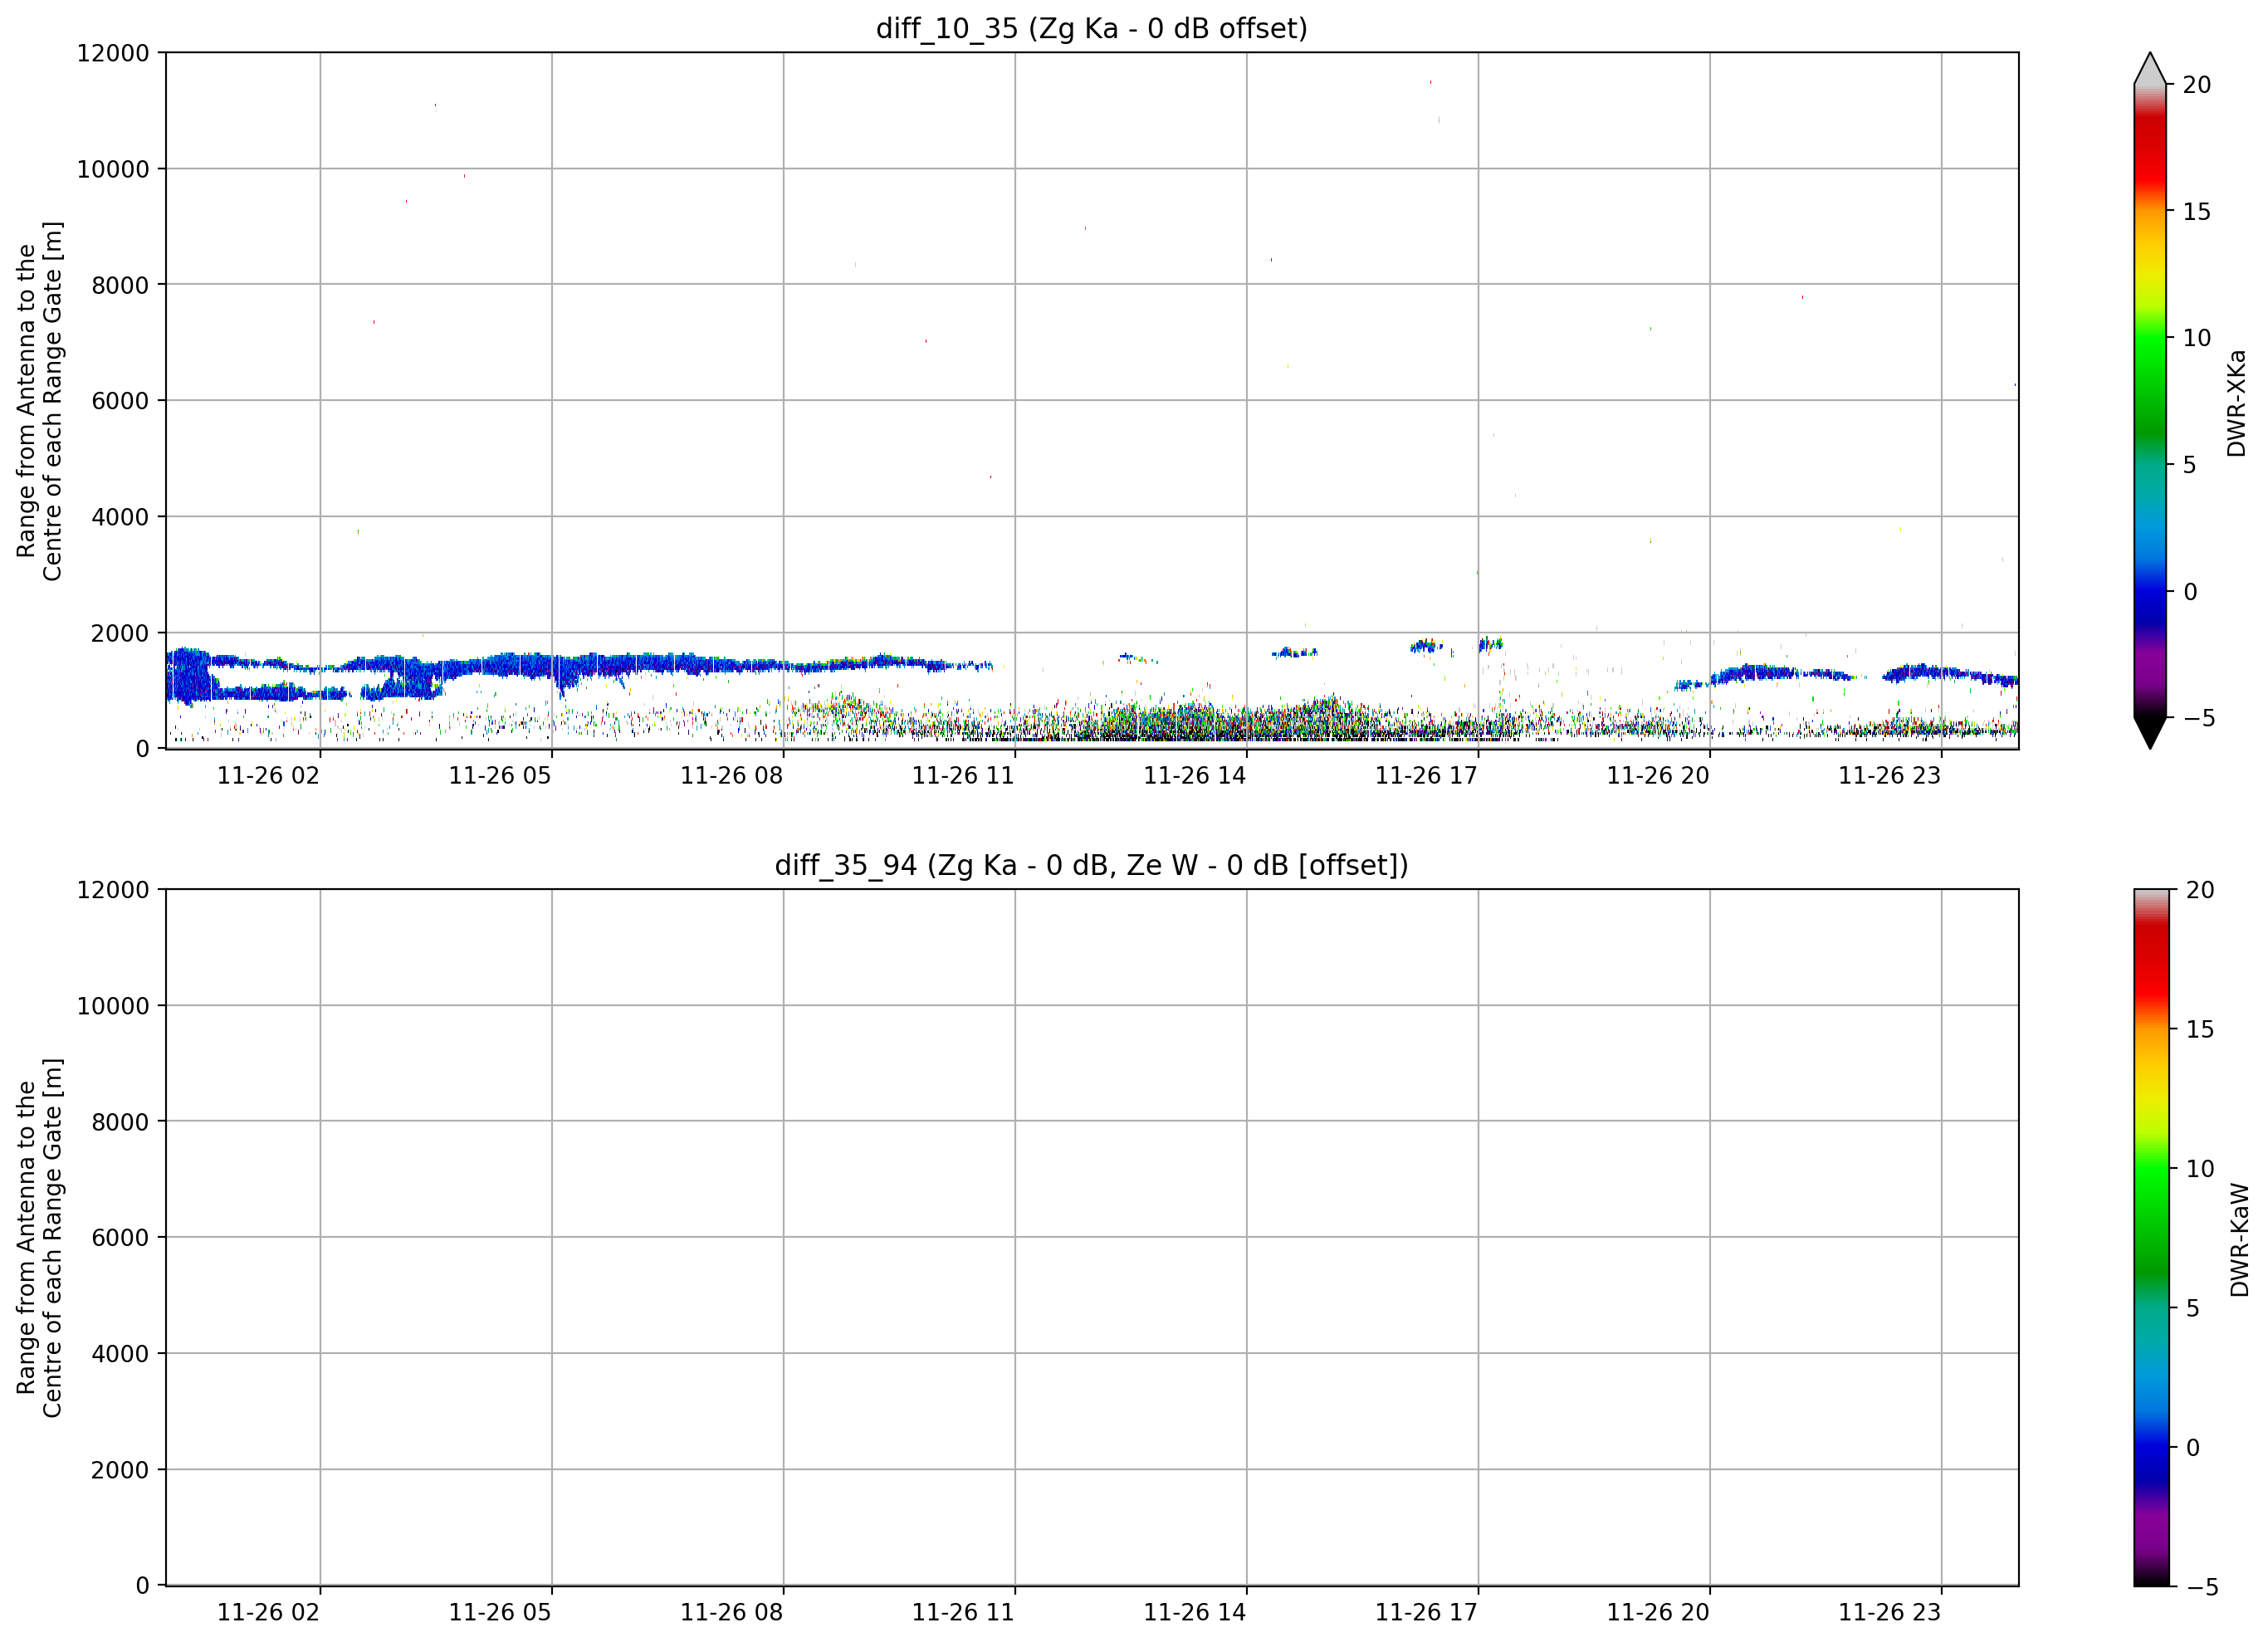2268x1642 pixels.
Task: Click the DWR-KaW colorbar gradient
Action: pyautogui.click(x=2152, y=1238)
